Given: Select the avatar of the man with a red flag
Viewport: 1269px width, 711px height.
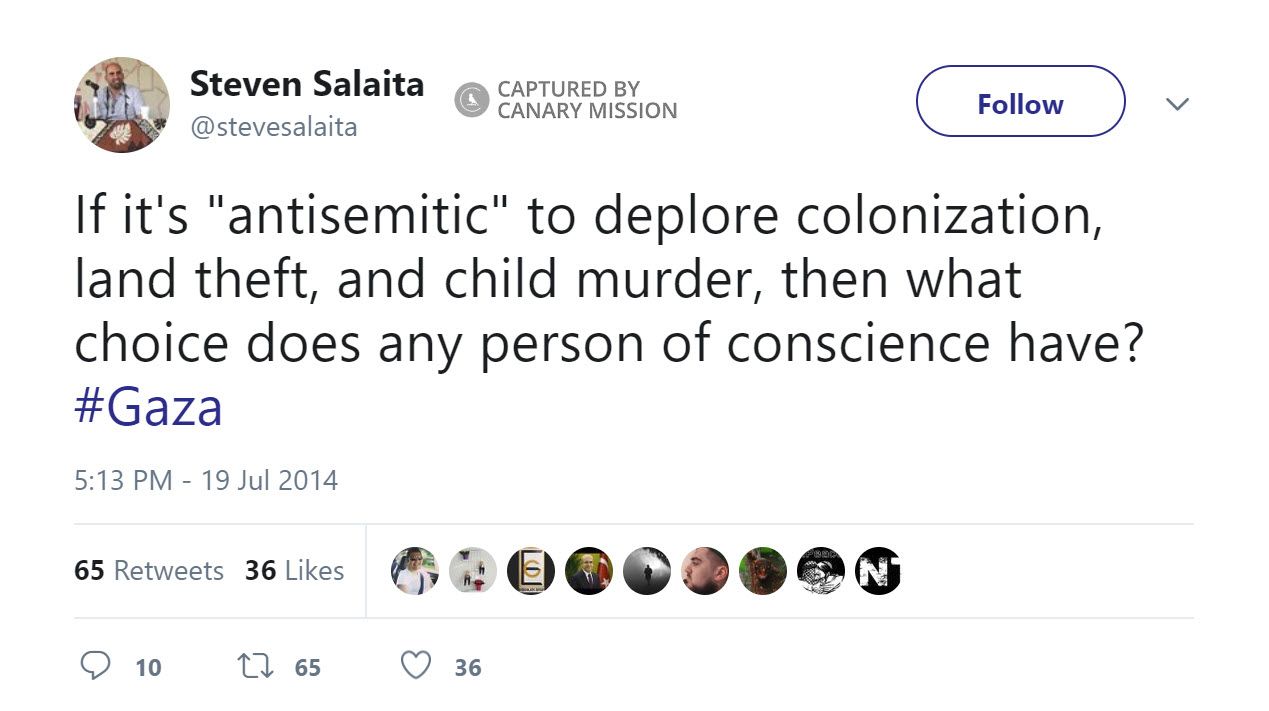Looking at the screenshot, I should click(x=588, y=571).
